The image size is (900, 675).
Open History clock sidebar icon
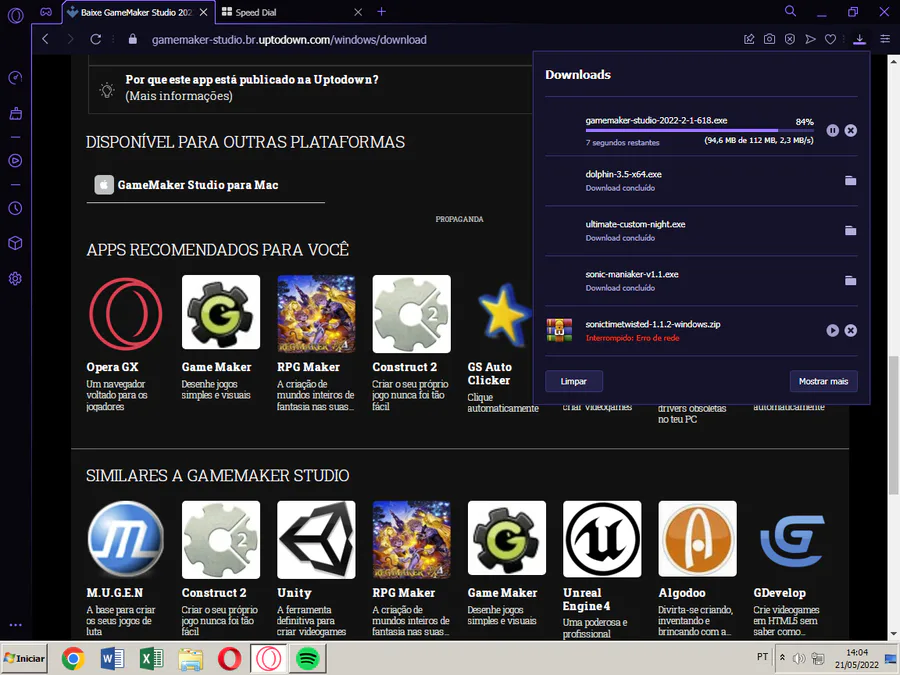(15, 208)
